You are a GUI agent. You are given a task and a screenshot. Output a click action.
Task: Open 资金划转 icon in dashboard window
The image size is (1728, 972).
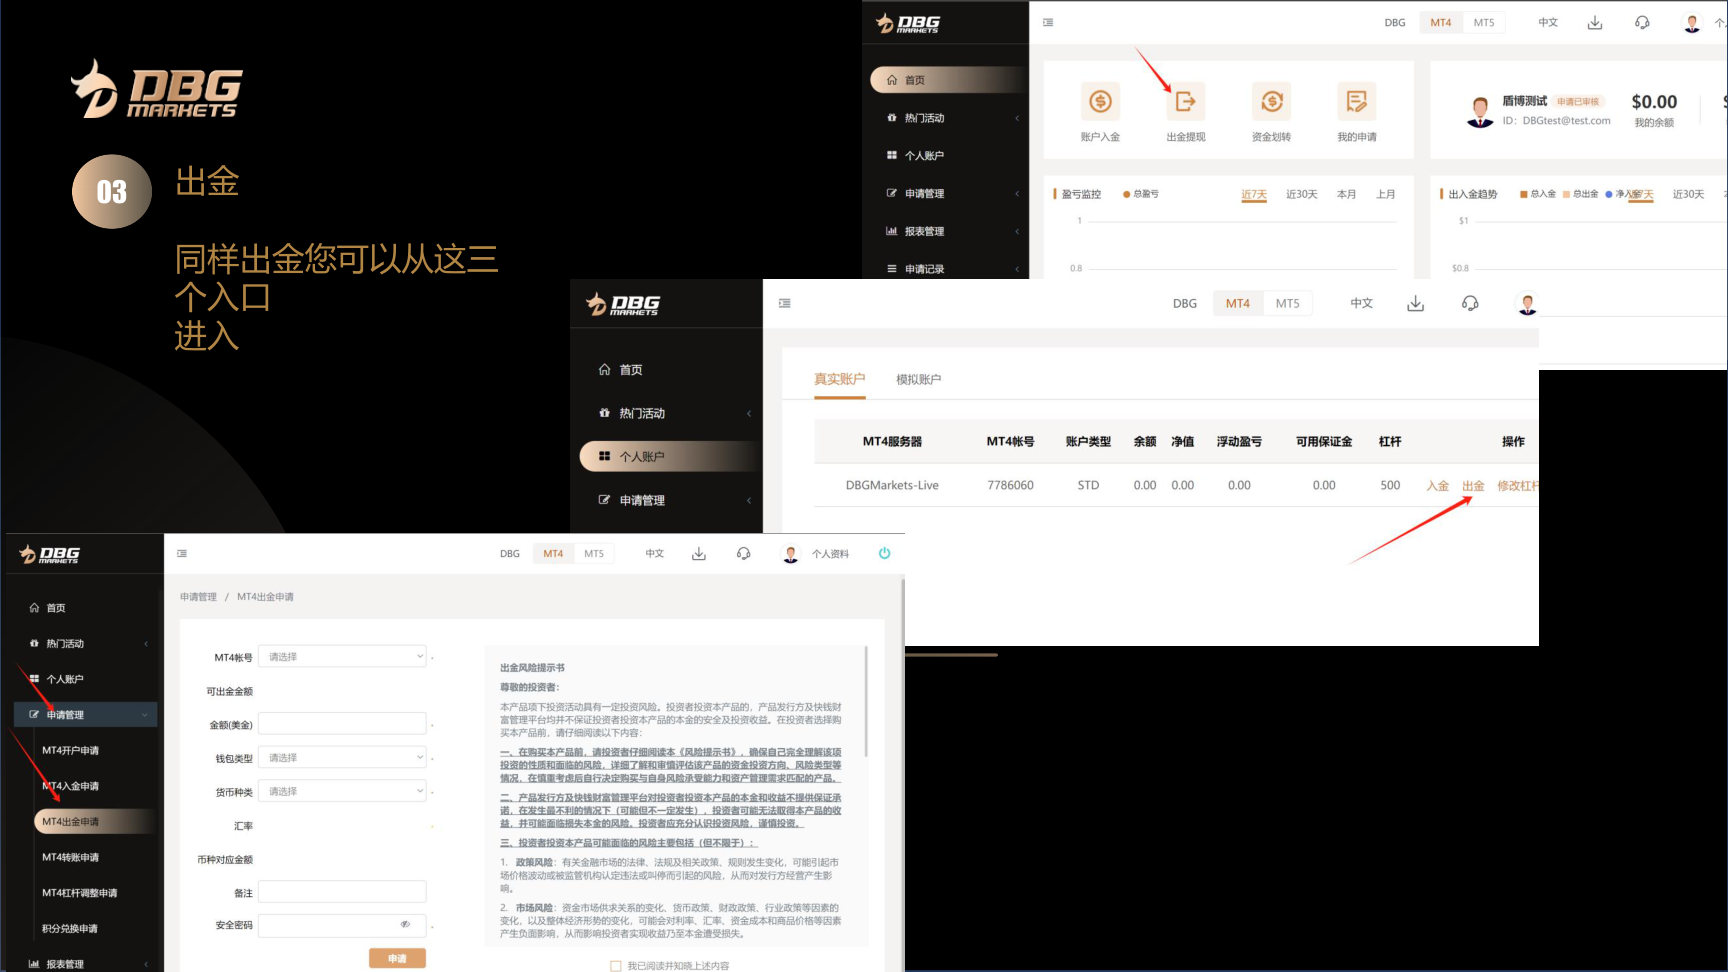click(1272, 101)
